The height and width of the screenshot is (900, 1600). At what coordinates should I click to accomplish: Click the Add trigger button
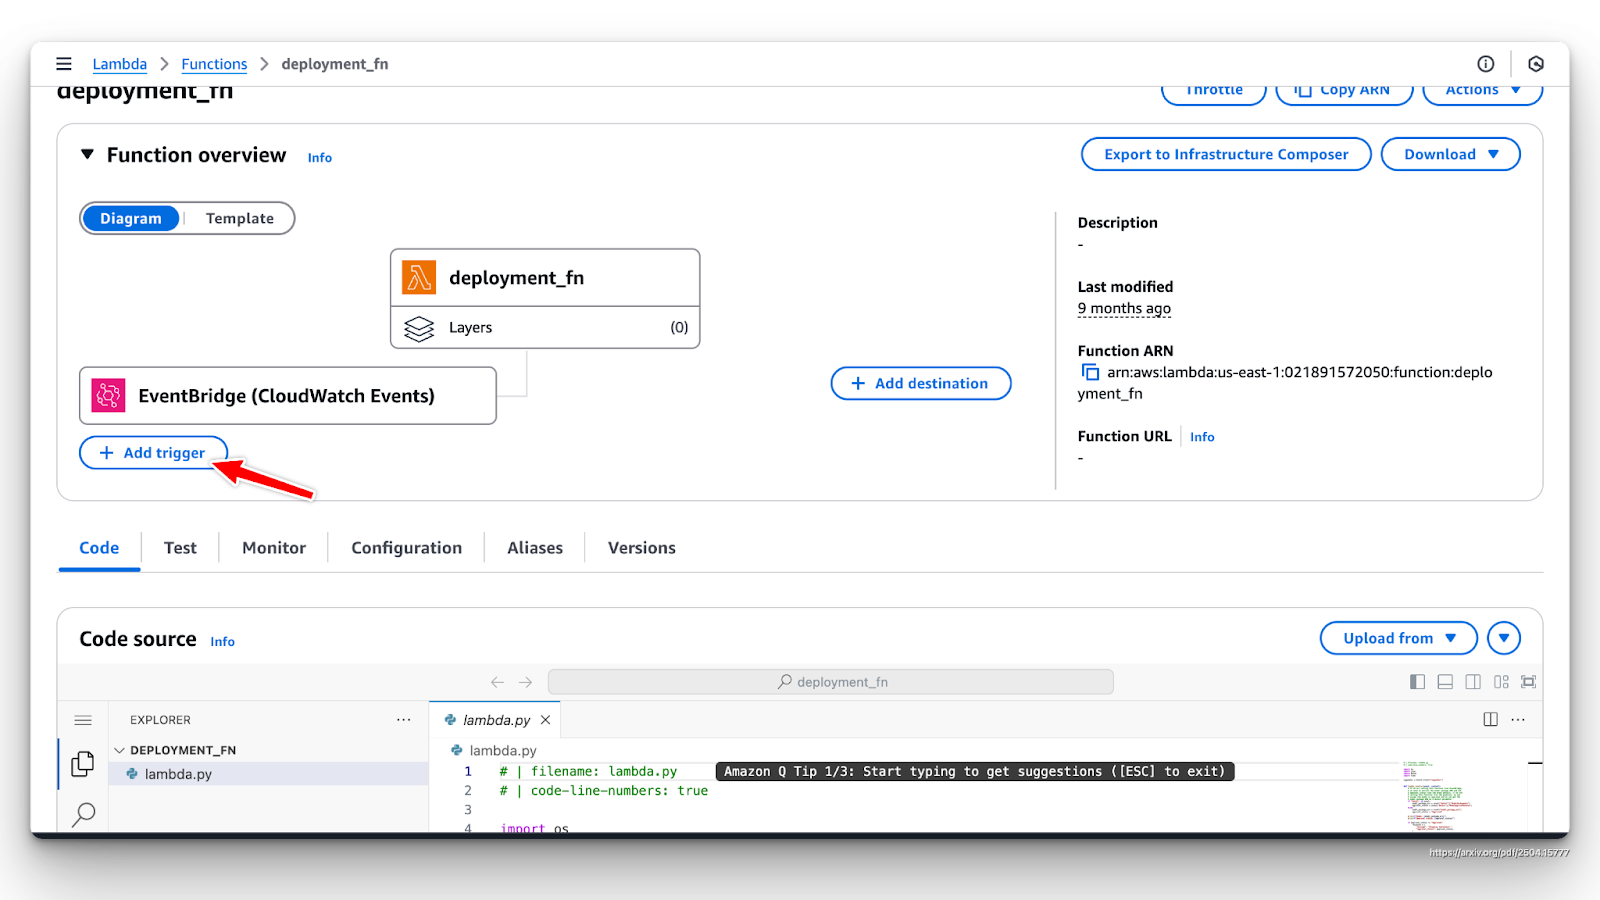[x=153, y=453]
